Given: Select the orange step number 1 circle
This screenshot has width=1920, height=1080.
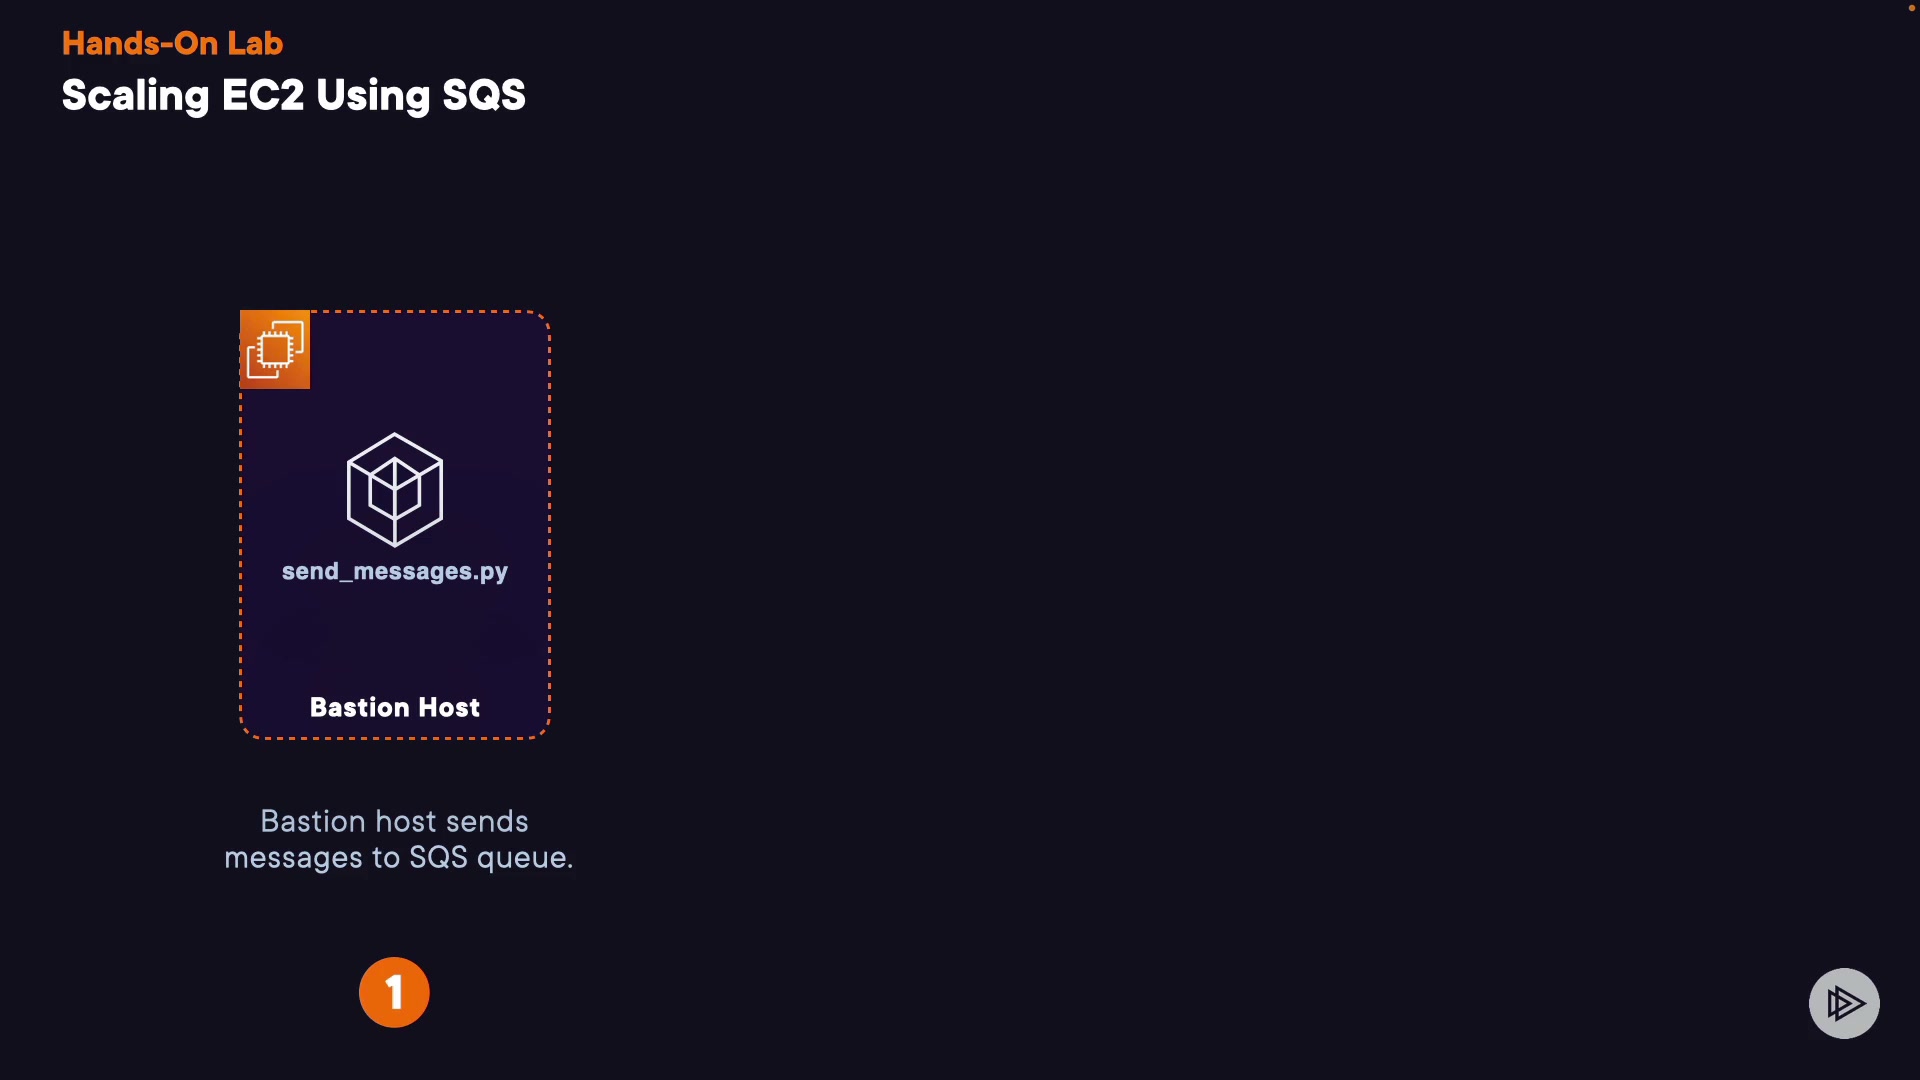Looking at the screenshot, I should (x=394, y=992).
